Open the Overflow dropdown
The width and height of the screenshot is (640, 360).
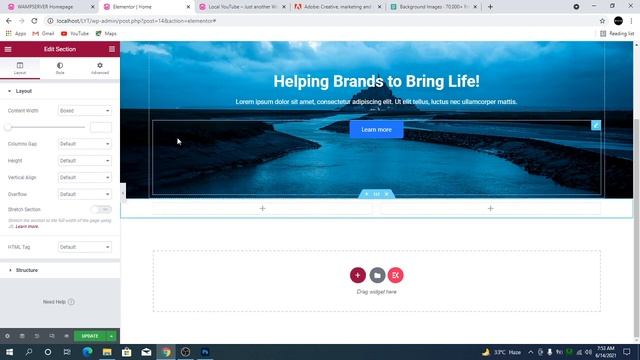[84, 194]
